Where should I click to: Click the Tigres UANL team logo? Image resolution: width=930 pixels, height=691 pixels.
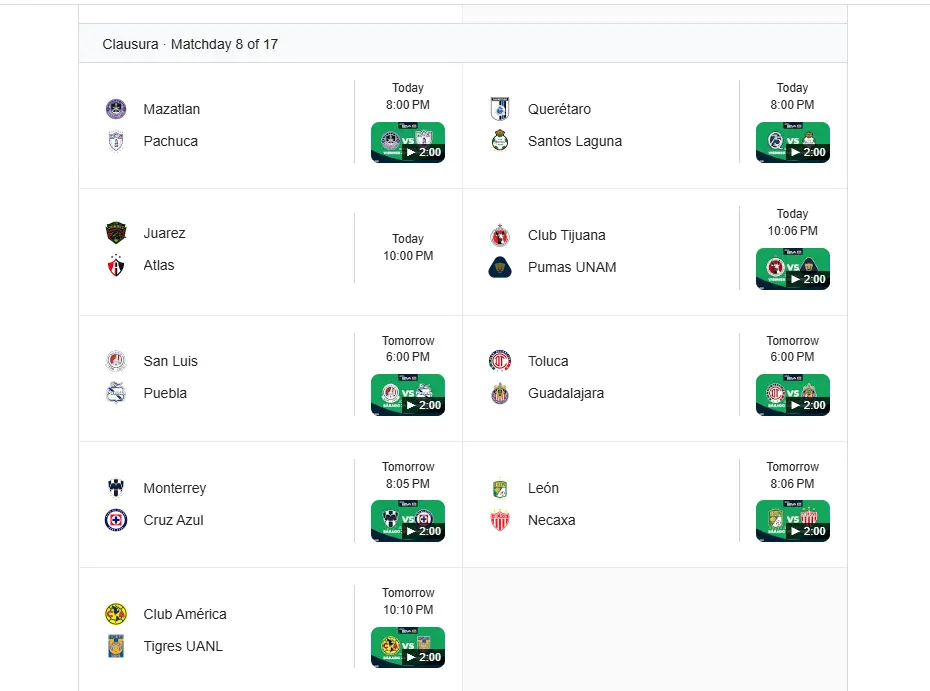(116, 646)
